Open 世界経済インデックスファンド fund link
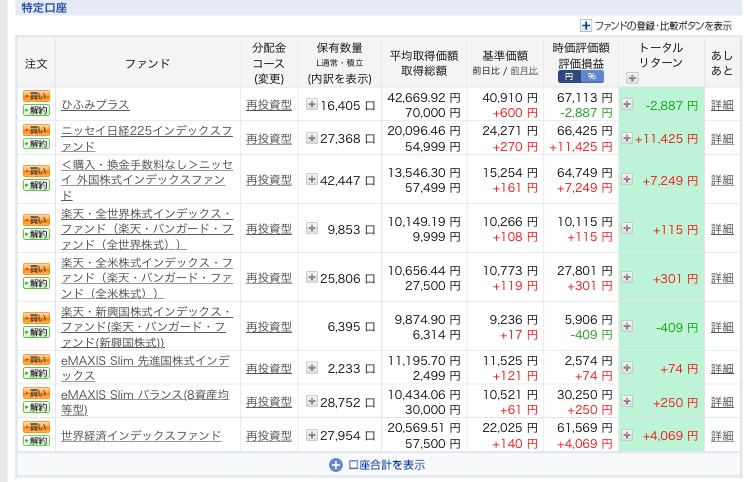This screenshot has width=750, height=482. click(141, 436)
